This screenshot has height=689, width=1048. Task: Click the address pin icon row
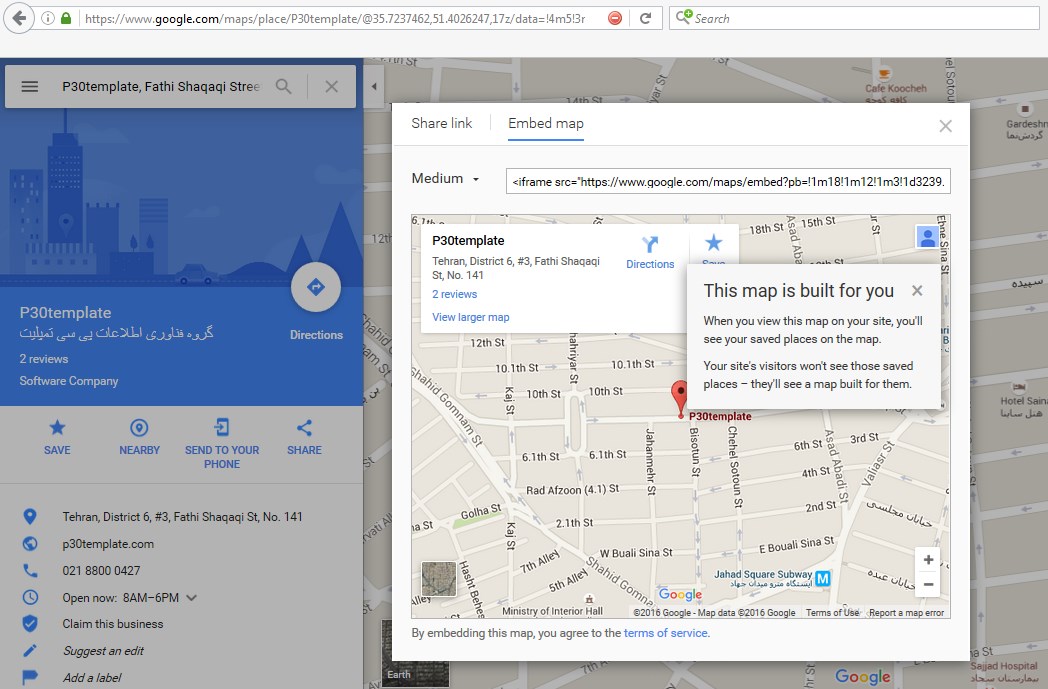30,517
